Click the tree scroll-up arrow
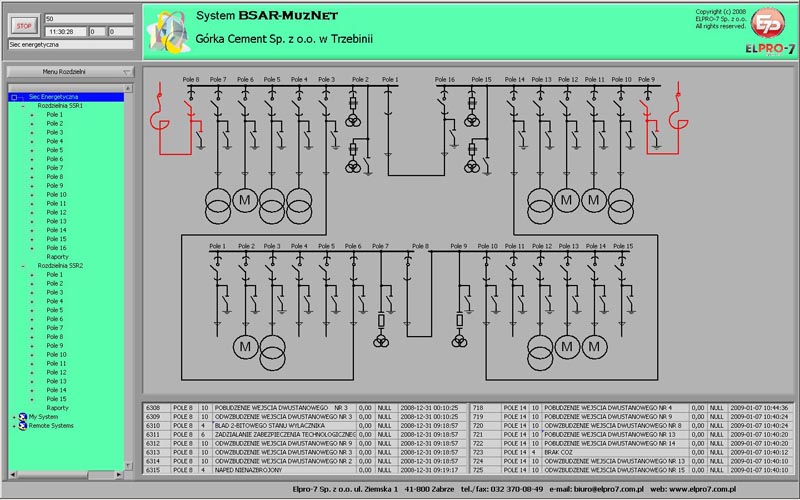Viewport: 800px width, 500px height. 128,88
